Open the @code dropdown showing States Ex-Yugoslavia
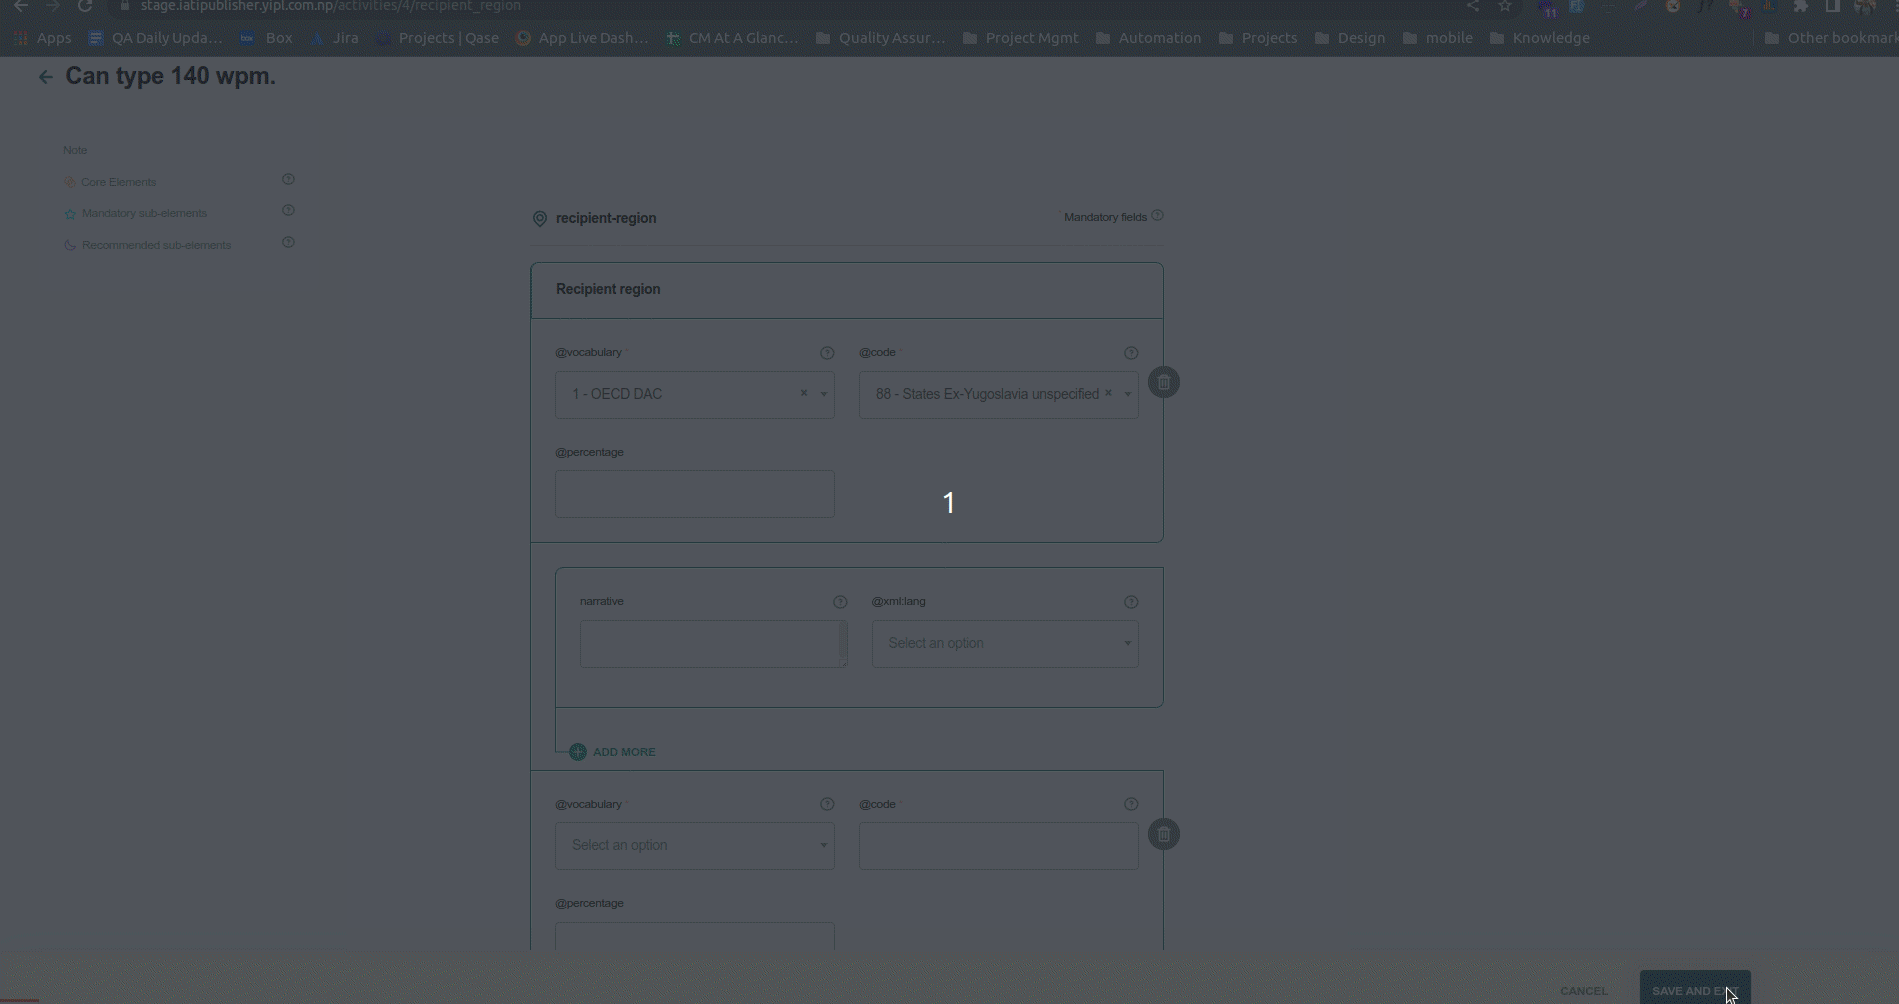Viewport: 1899px width, 1004px height. point(1128,394)
